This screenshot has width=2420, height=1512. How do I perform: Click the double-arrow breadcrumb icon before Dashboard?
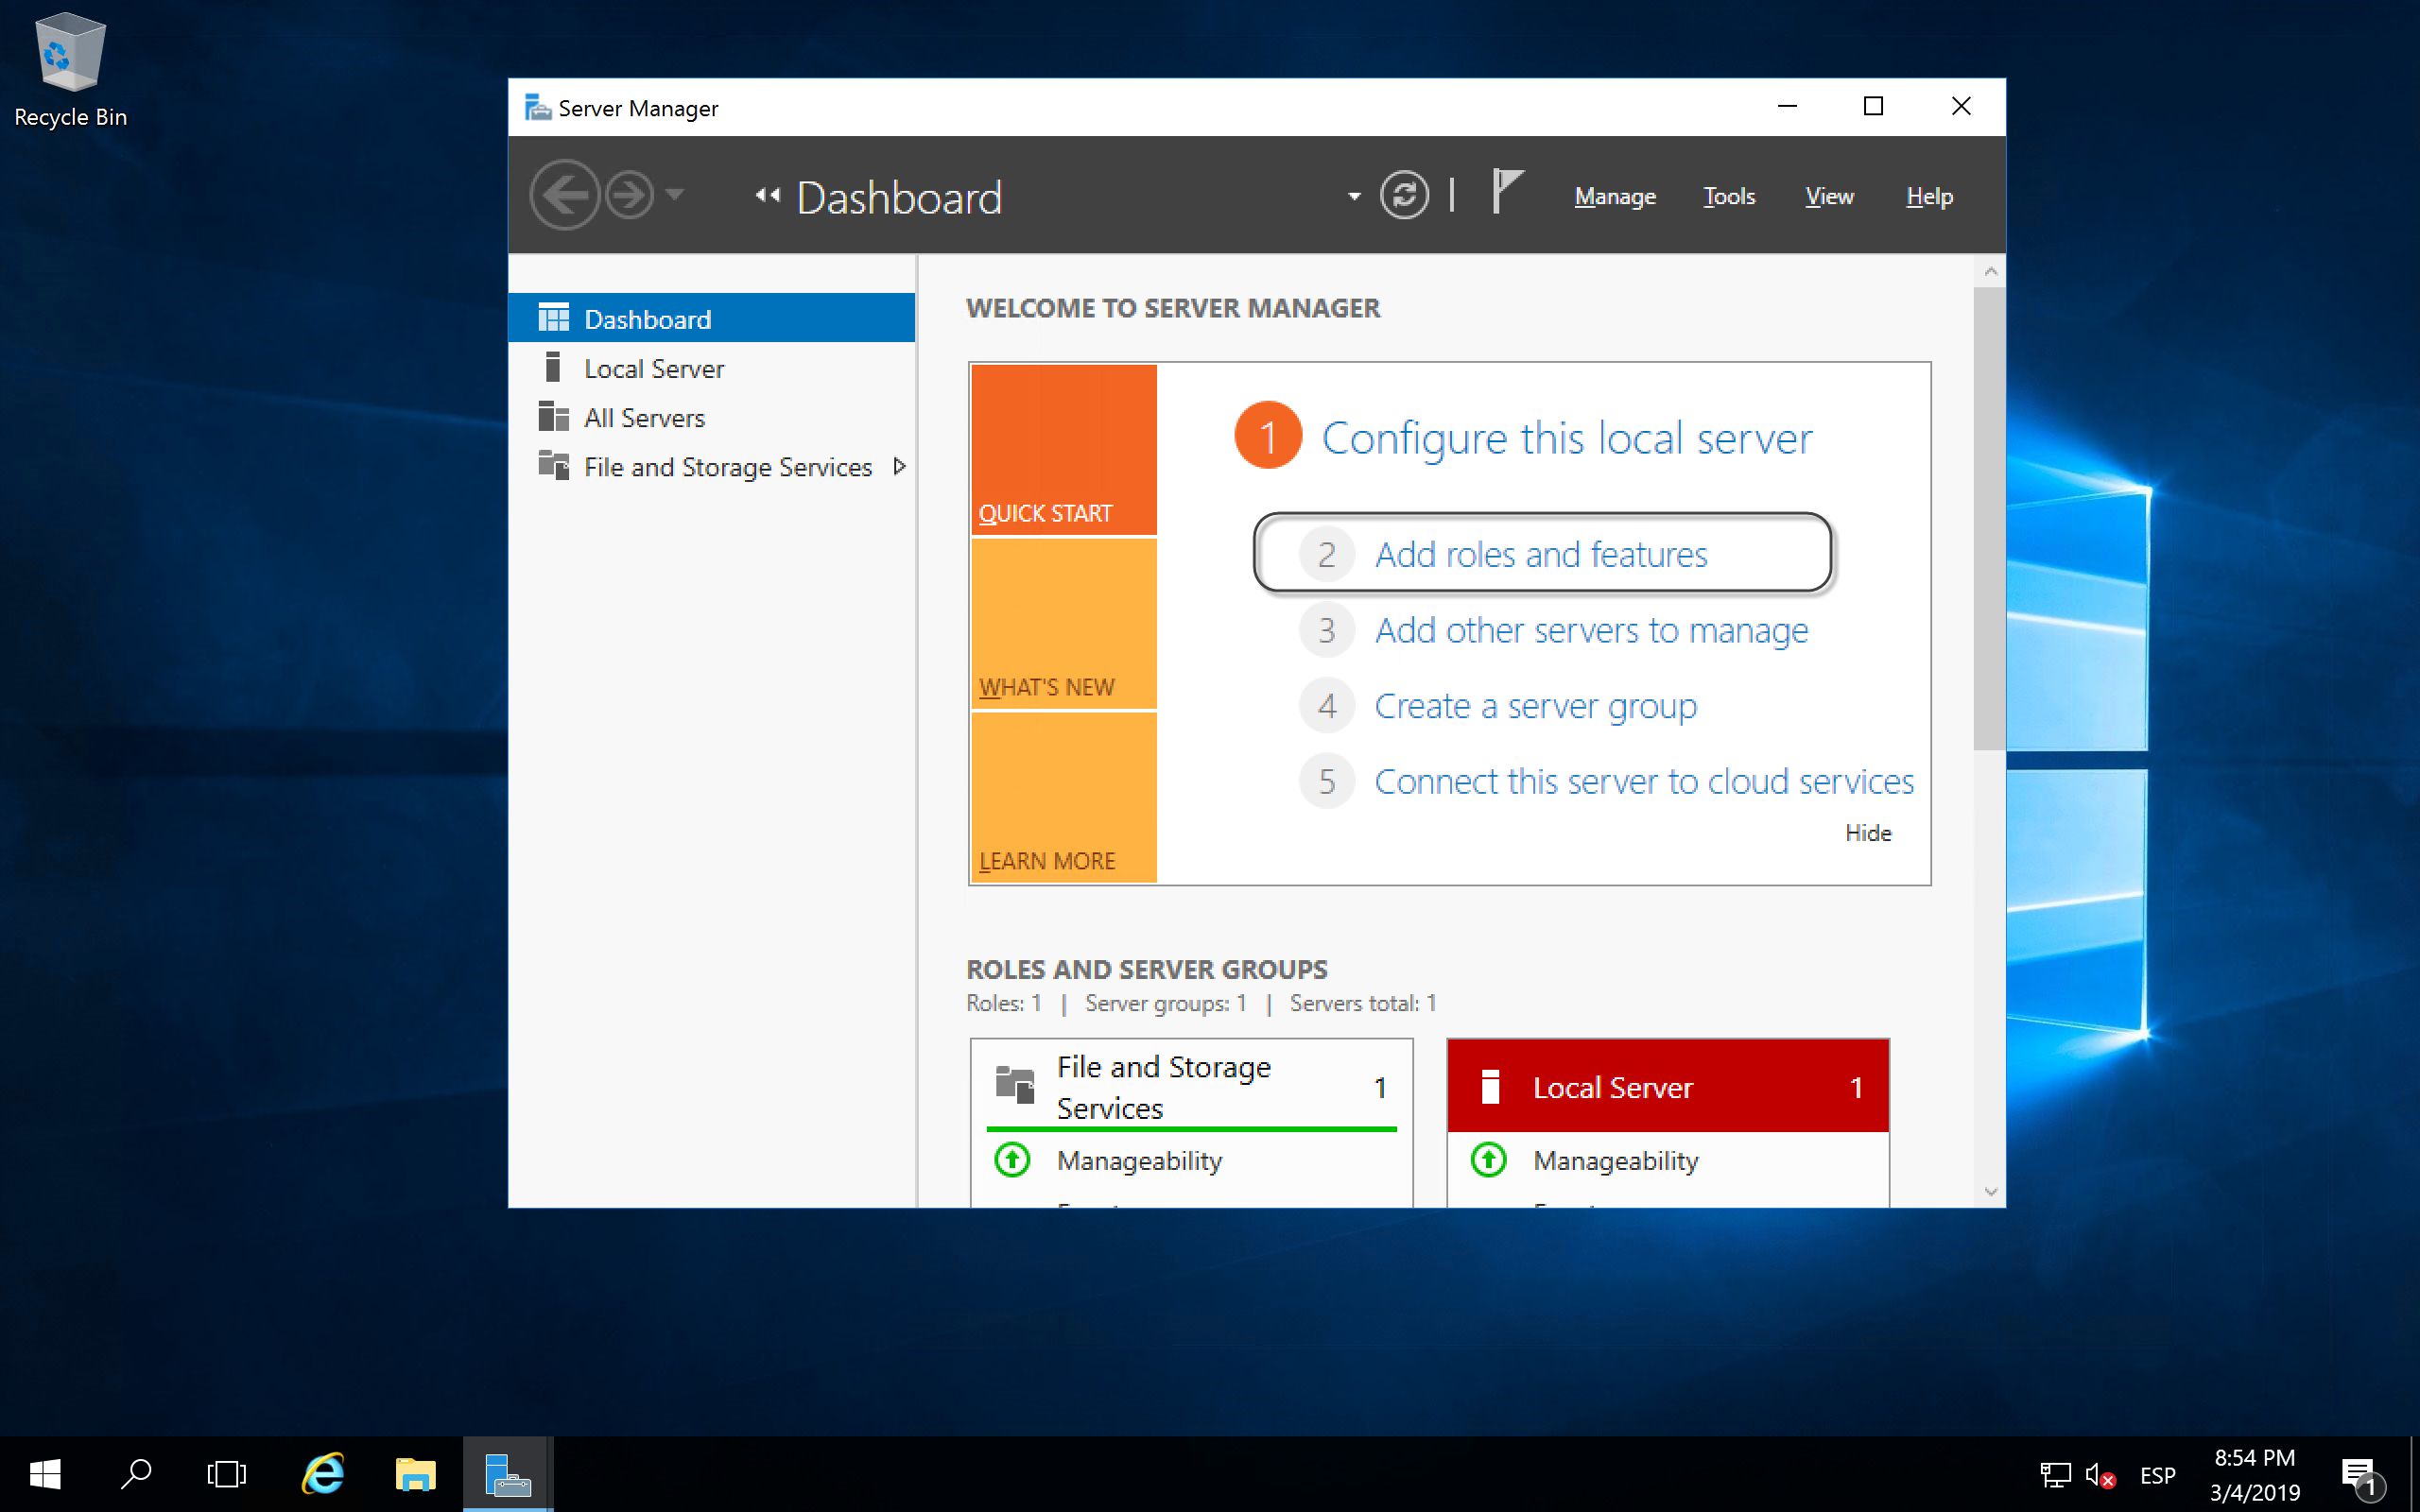767,196
